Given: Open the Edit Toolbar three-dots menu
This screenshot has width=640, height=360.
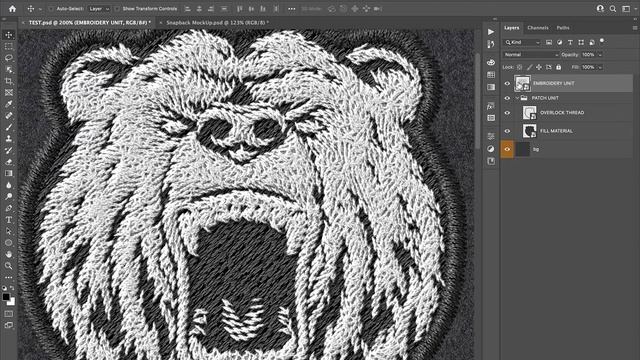Looking at the screenshot, I should coord(9,278).
